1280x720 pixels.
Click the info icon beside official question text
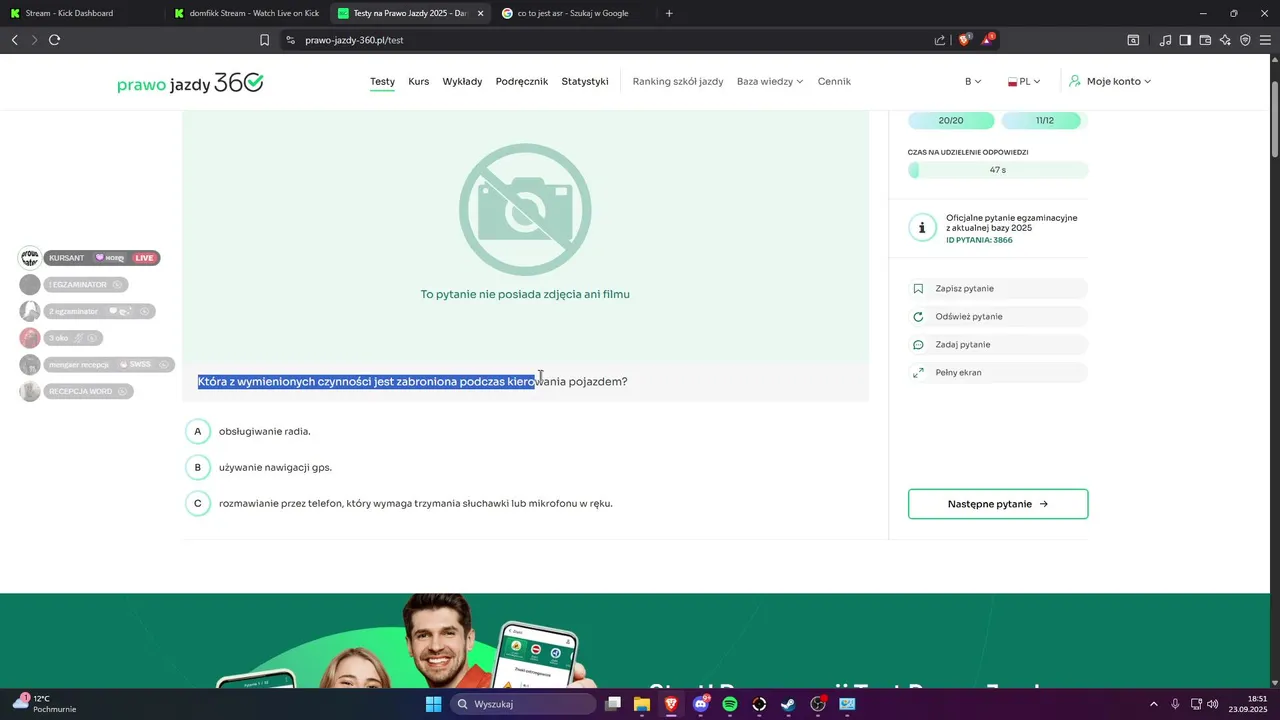point(922,228)
